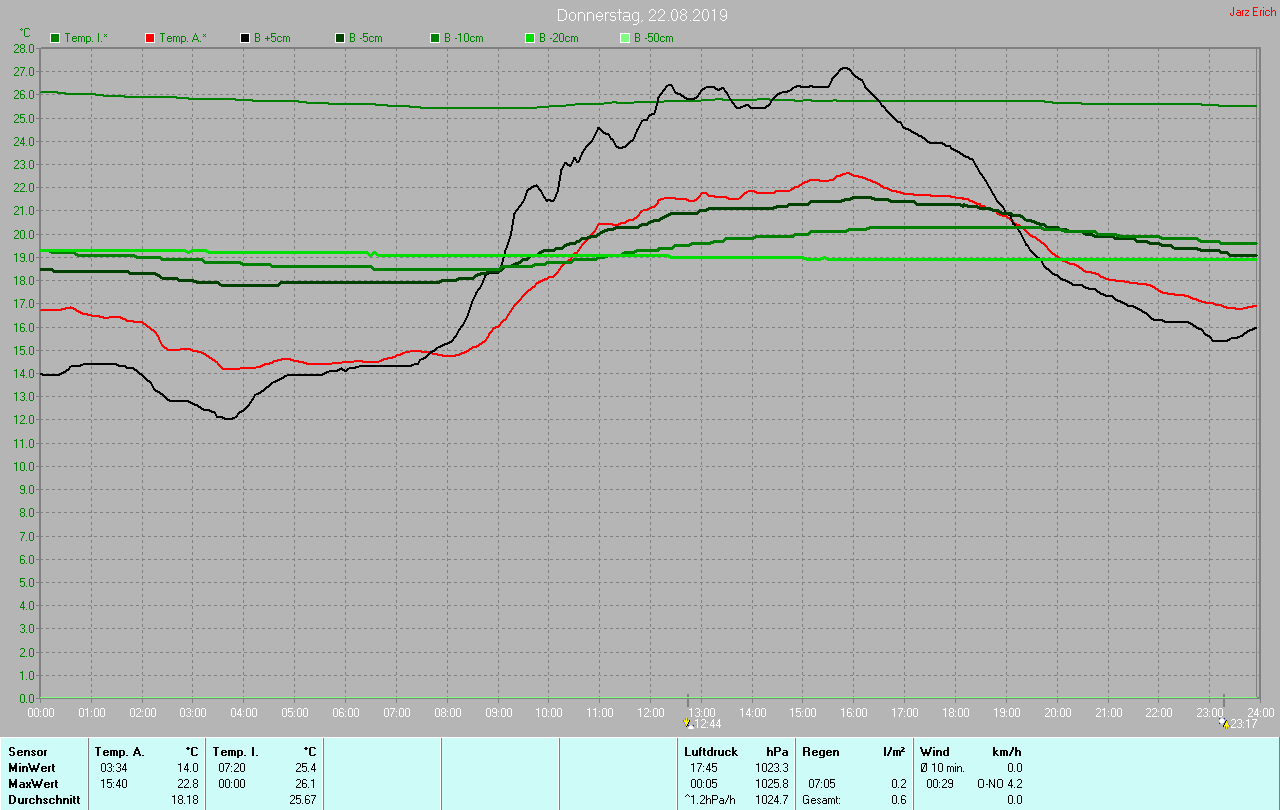Click the Regen column header

pyautogui.click(x=820, y=751)
